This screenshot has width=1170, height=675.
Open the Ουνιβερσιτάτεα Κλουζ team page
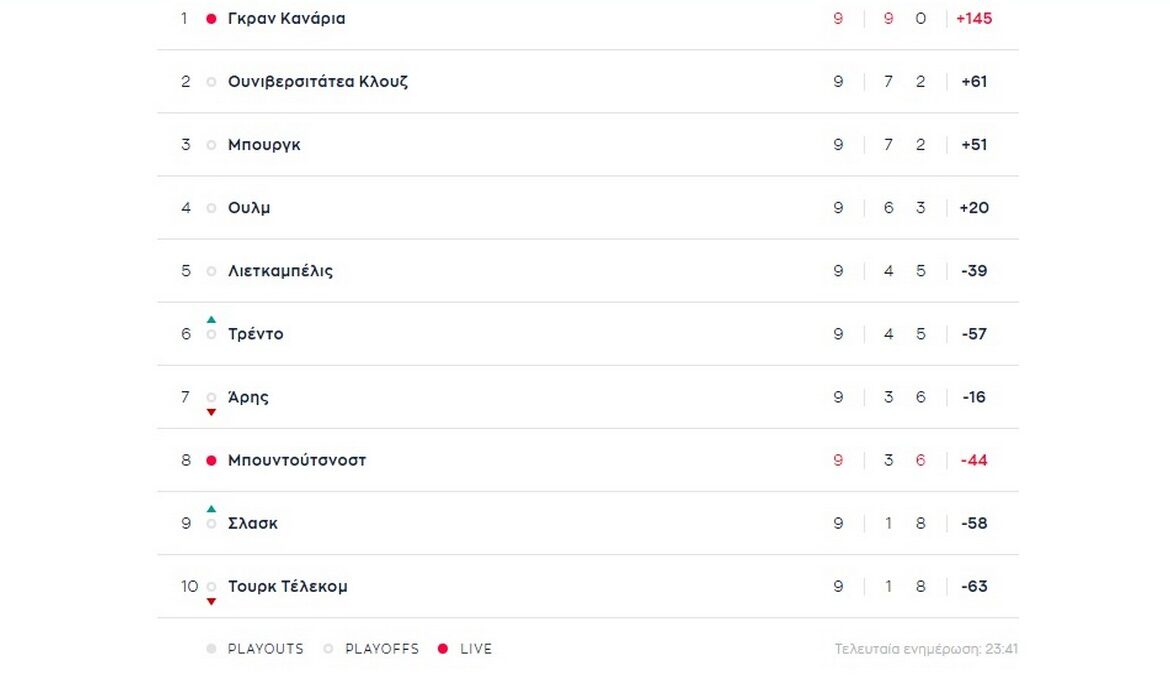coord(317,82)
